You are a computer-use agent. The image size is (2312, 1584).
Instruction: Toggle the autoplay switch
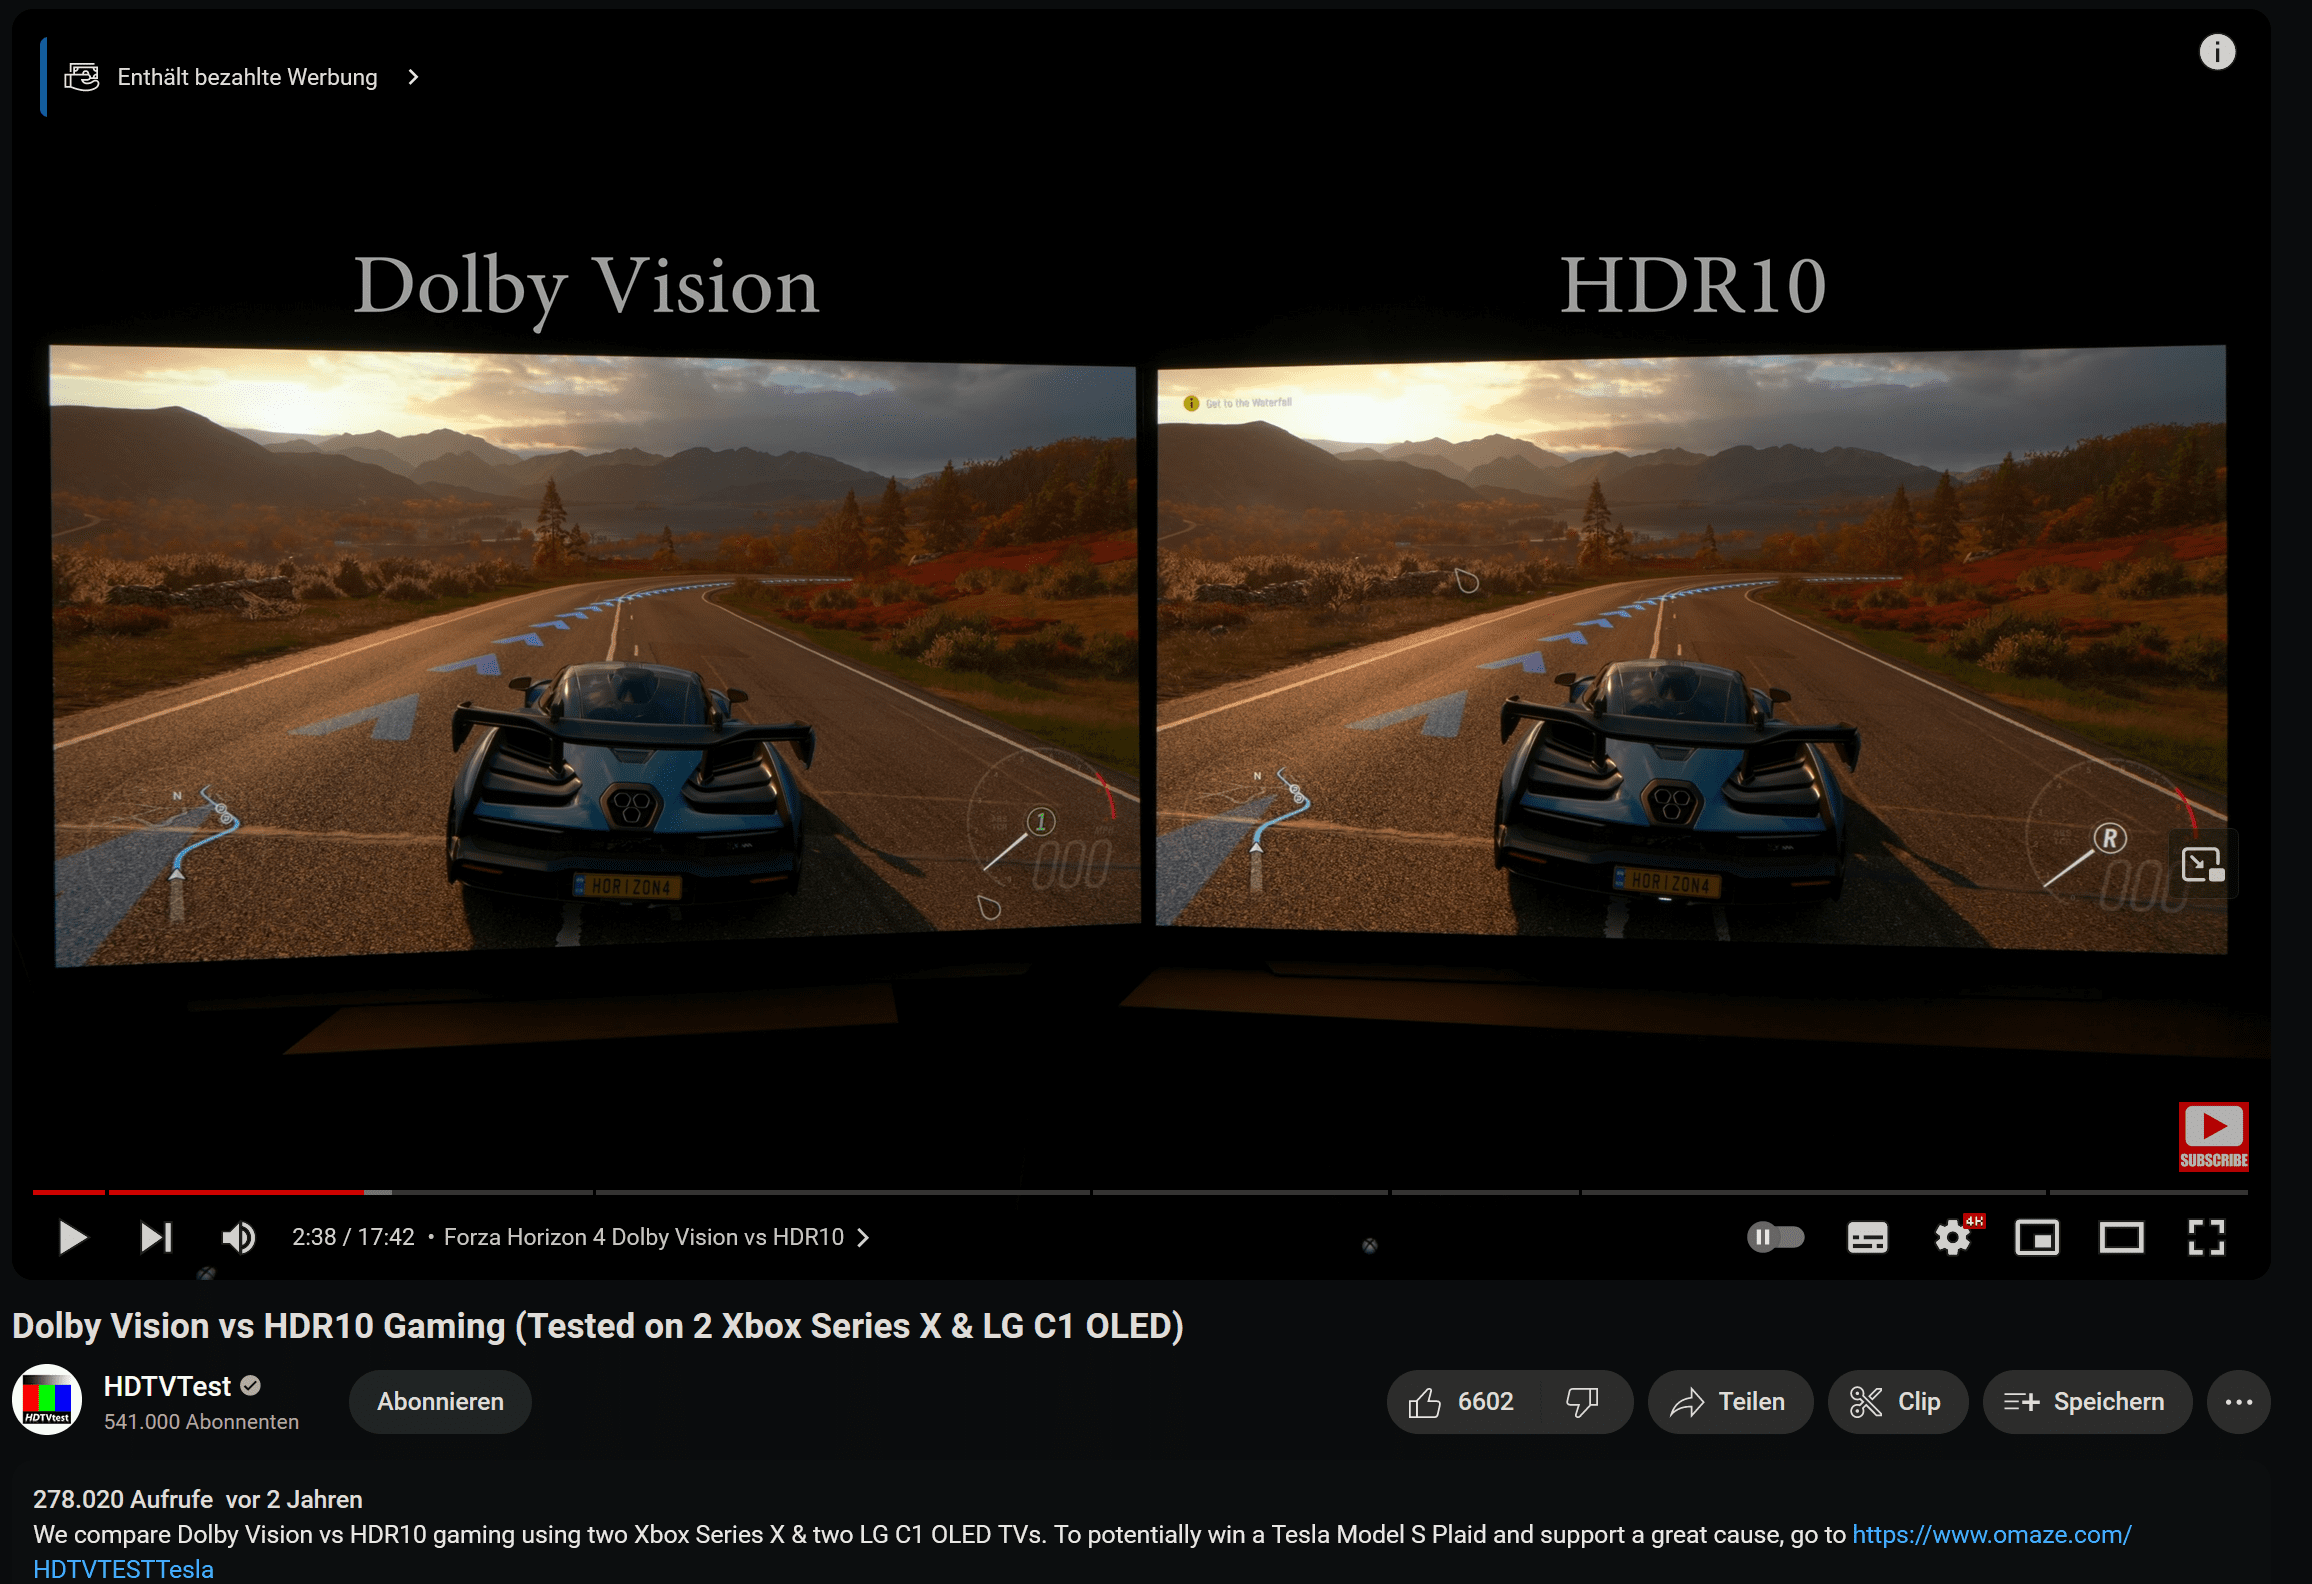(1776, 1237)
